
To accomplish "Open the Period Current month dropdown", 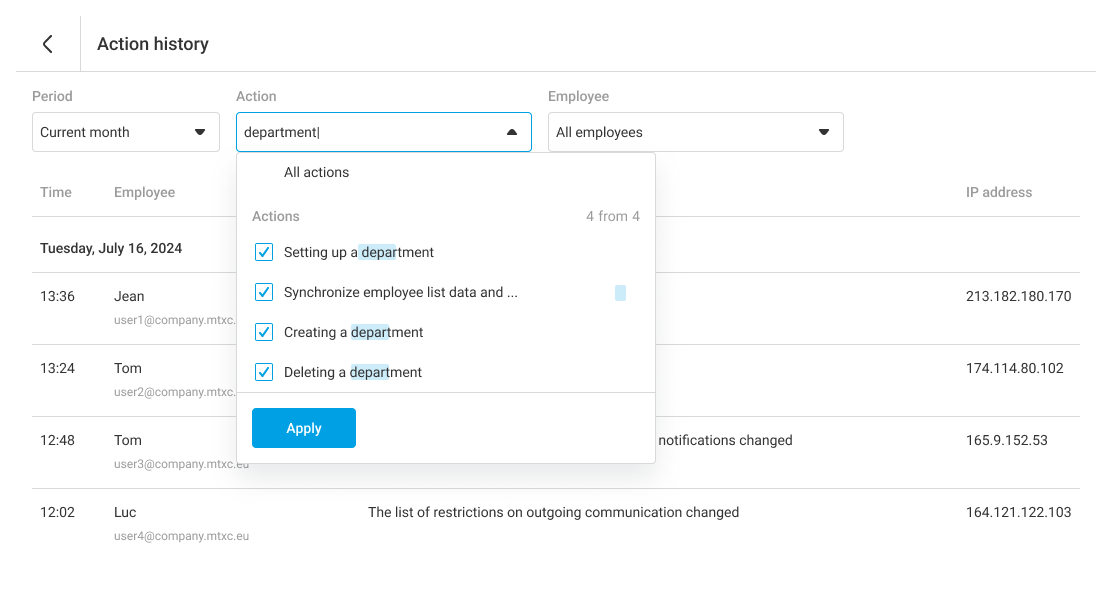I will pos(125,132).
